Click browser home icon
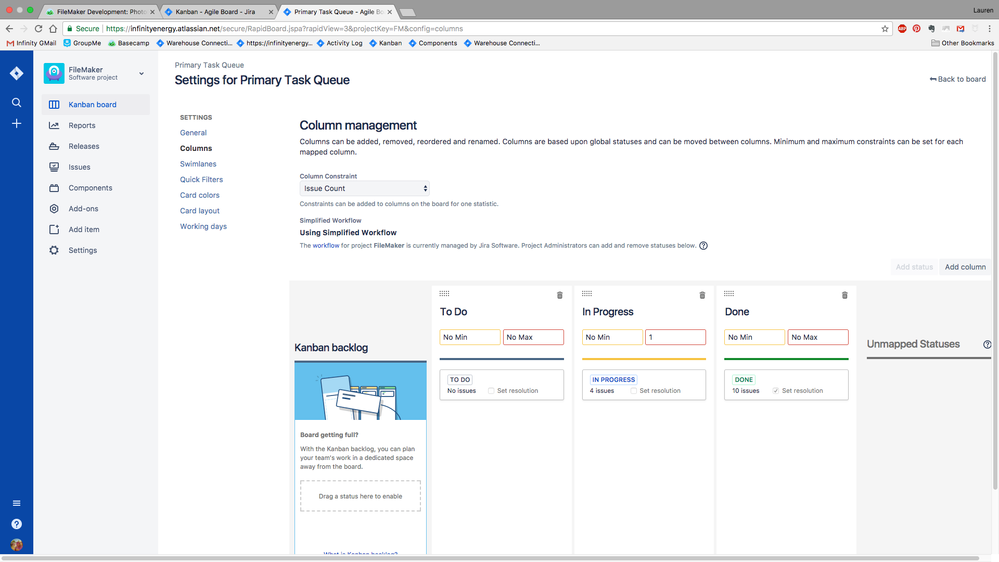 [x=53, y=29]
